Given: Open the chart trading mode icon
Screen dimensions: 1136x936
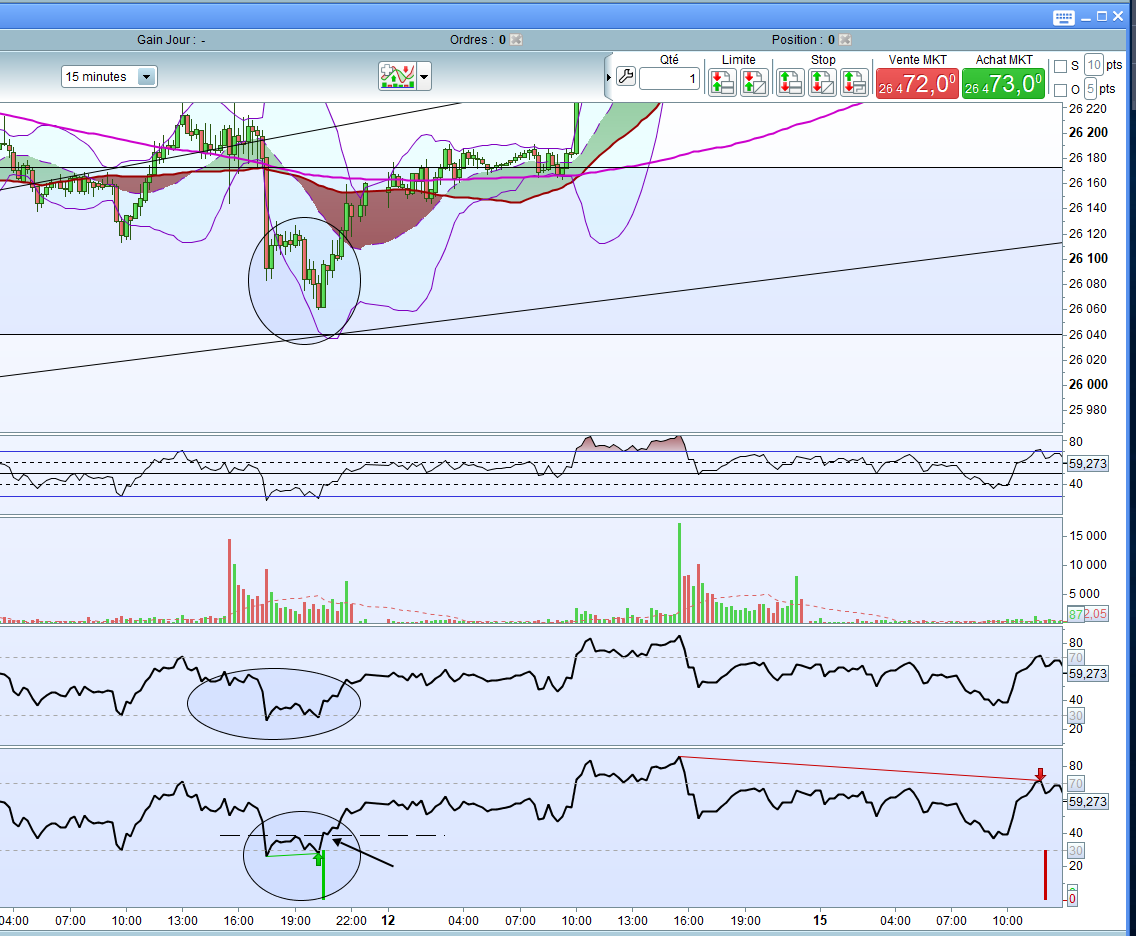Looking at the screenshot, I should pyautogui.click(x=397, y=76).
